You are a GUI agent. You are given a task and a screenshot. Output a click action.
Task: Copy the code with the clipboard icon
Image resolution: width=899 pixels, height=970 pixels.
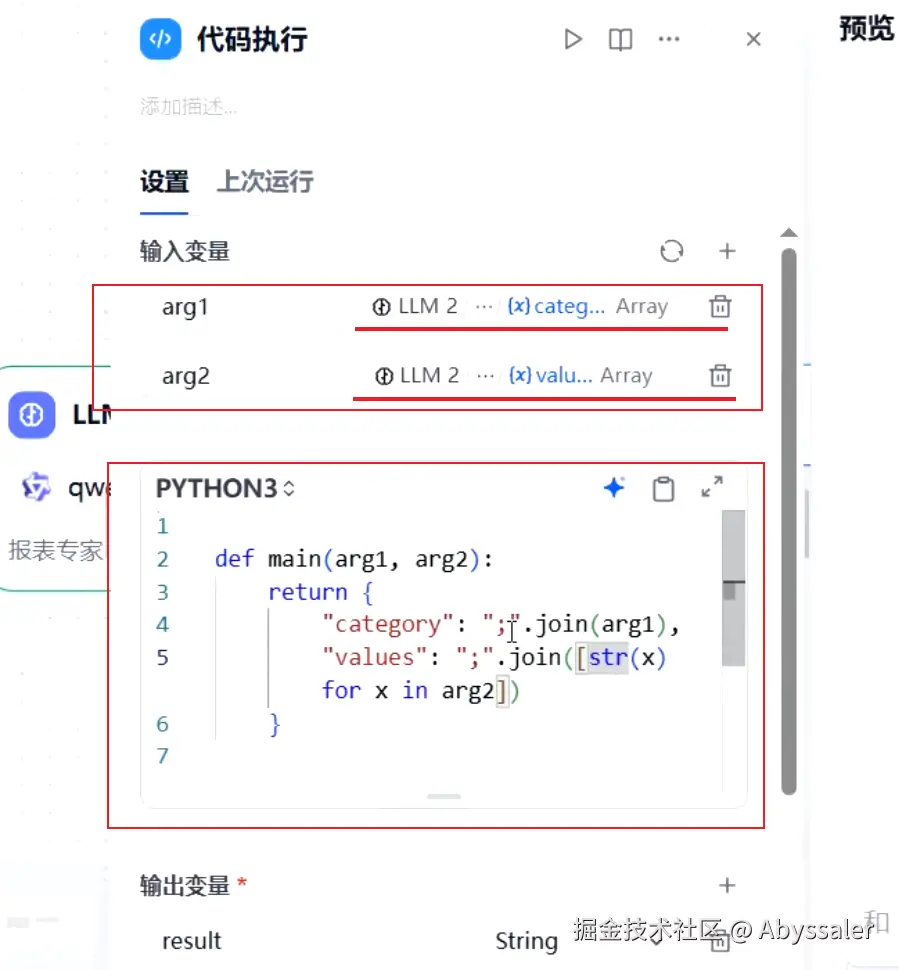pos(663,487)
